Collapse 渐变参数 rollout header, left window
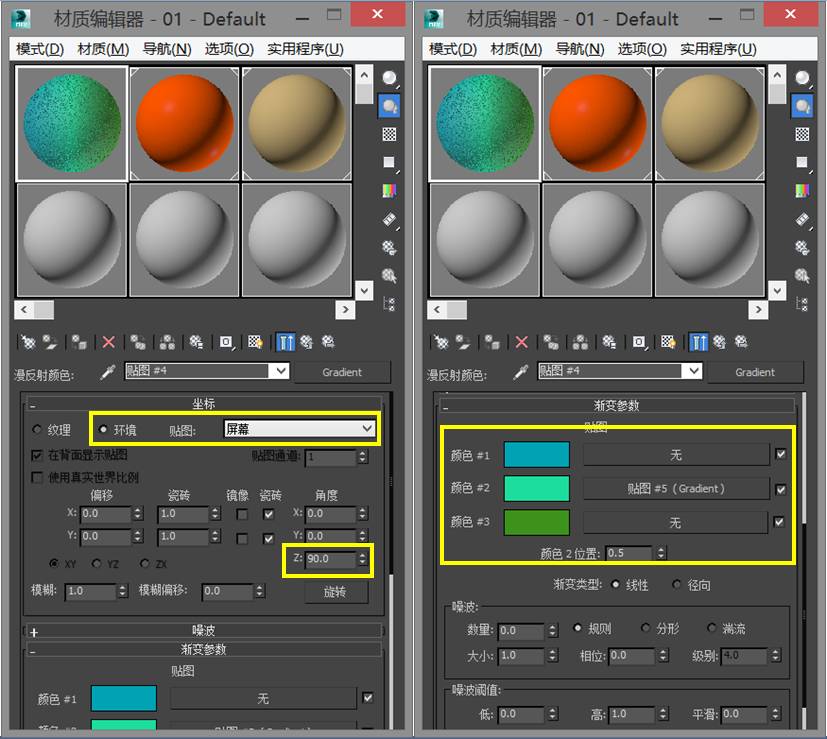The height and width of the screenshot is (739, 827). [204, 649]
